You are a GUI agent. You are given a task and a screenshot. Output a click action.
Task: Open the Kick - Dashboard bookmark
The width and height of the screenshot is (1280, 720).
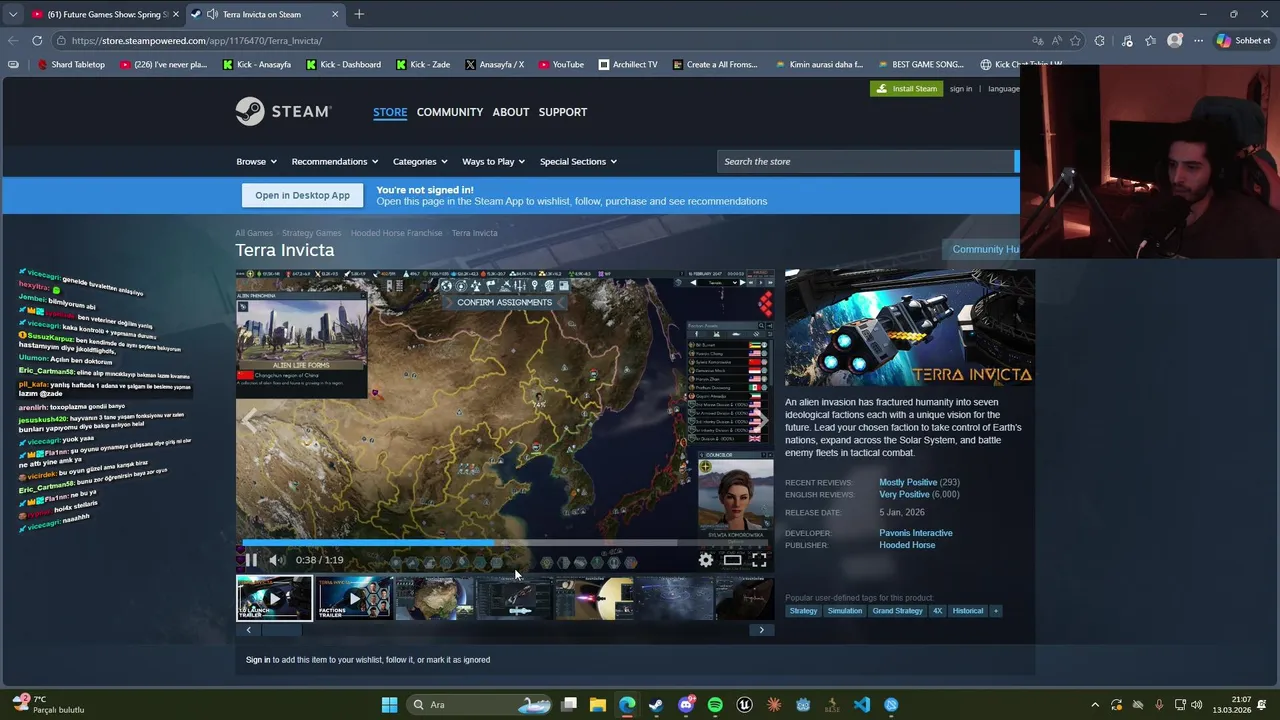point(343,64)
